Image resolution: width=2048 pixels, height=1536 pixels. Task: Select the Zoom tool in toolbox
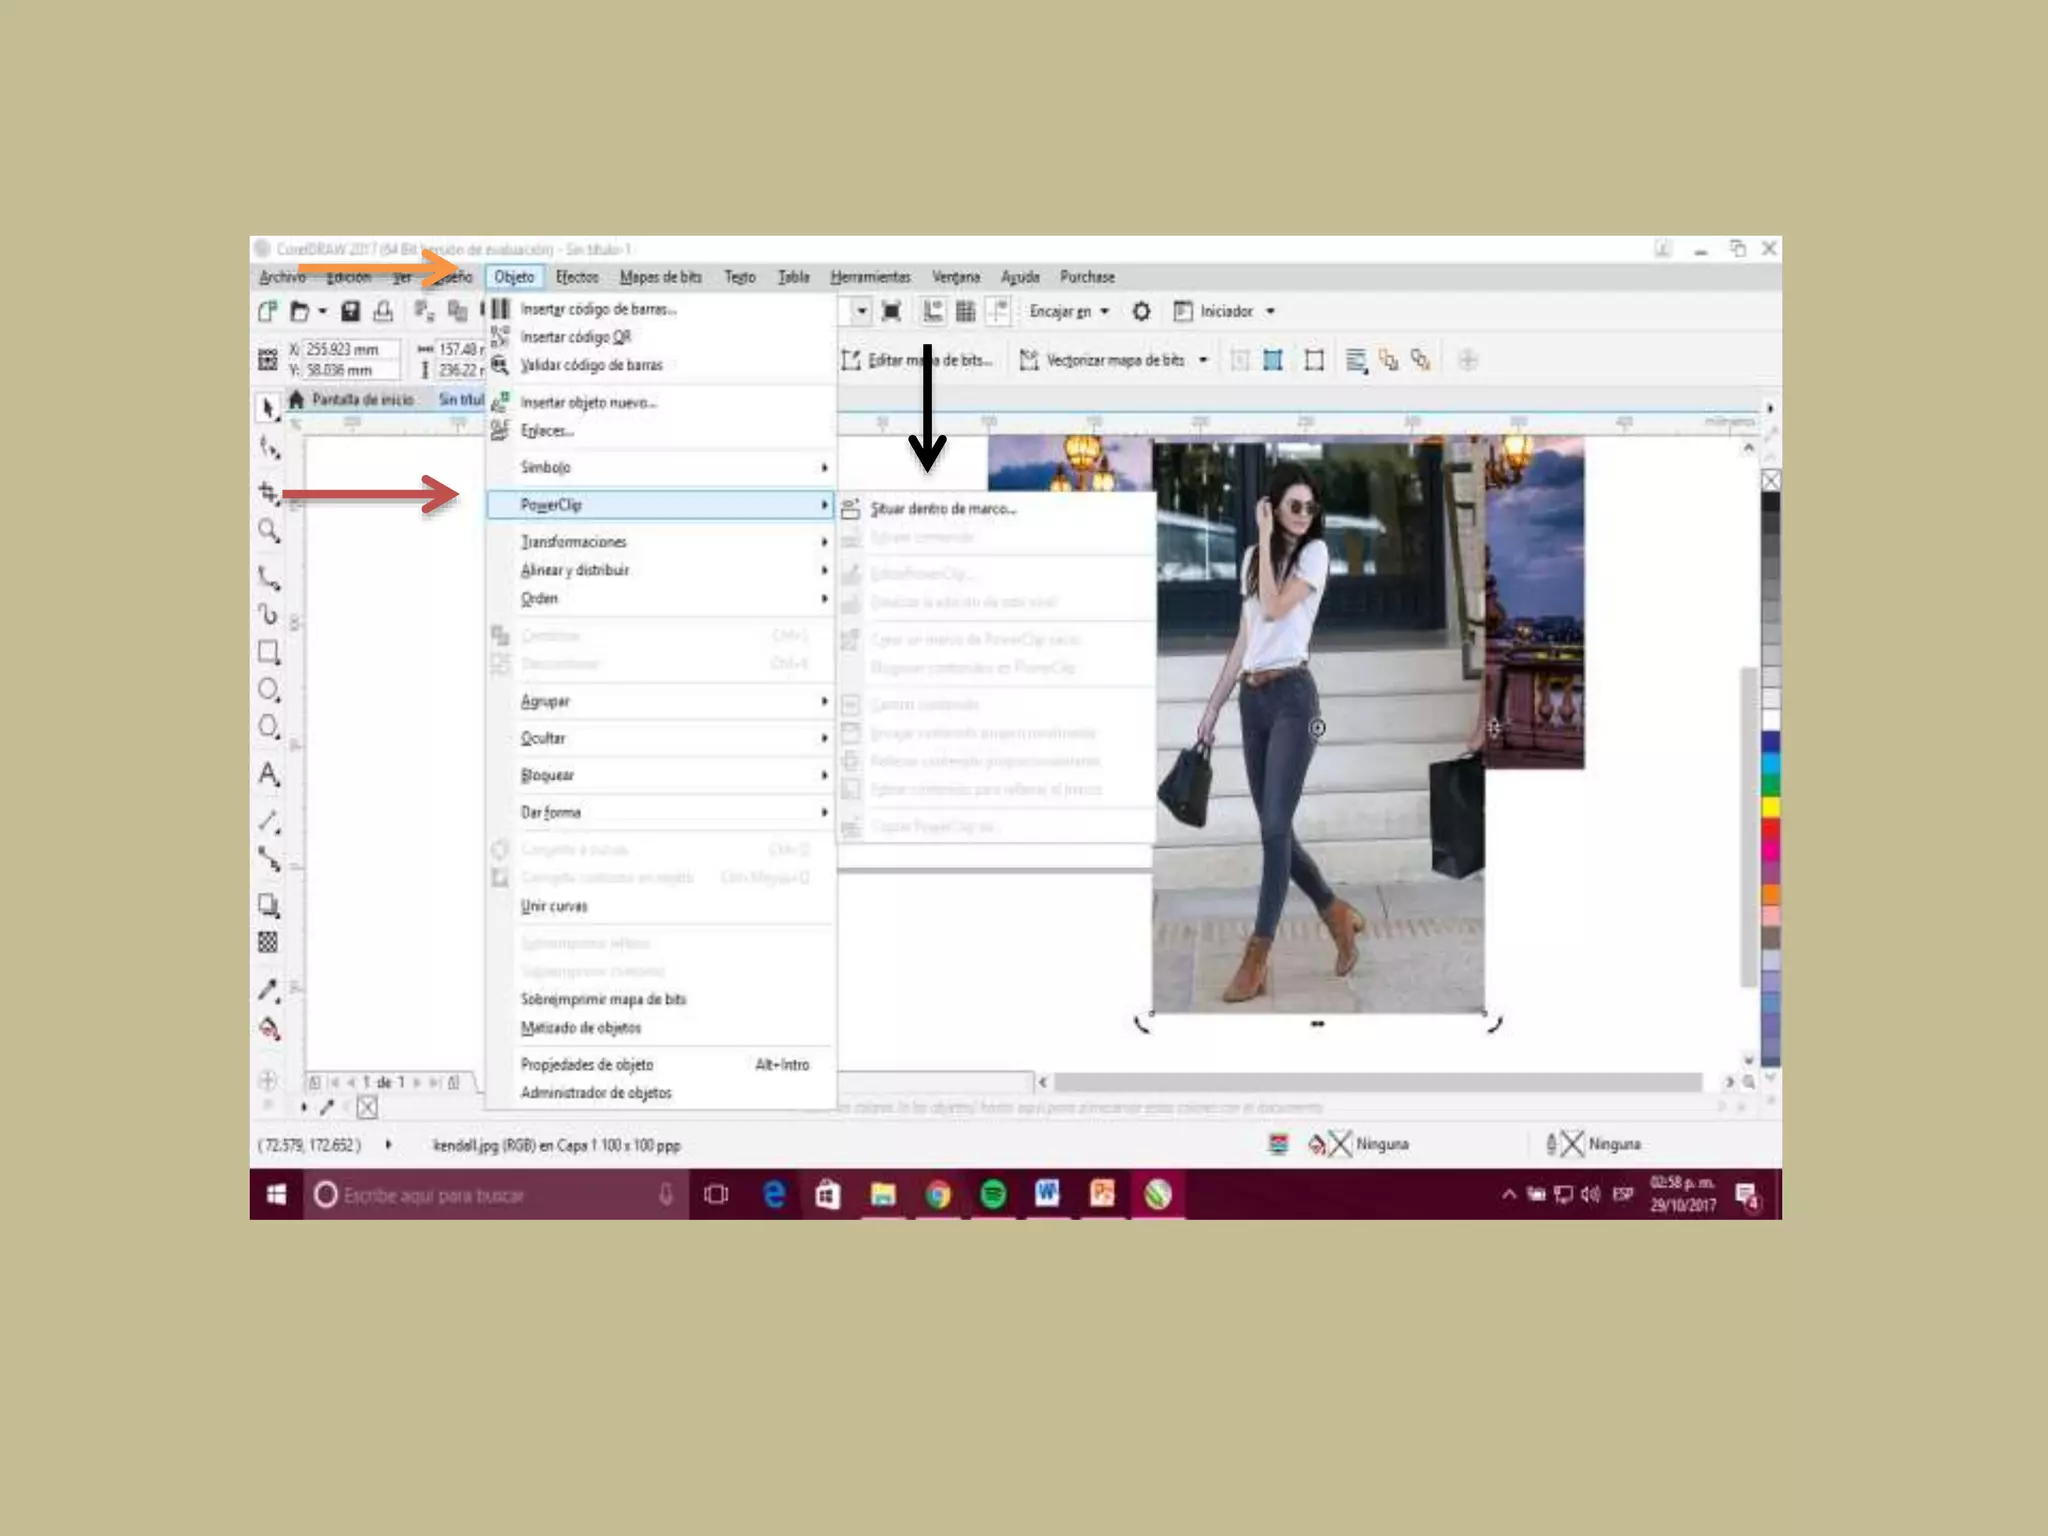click(268, 530)
